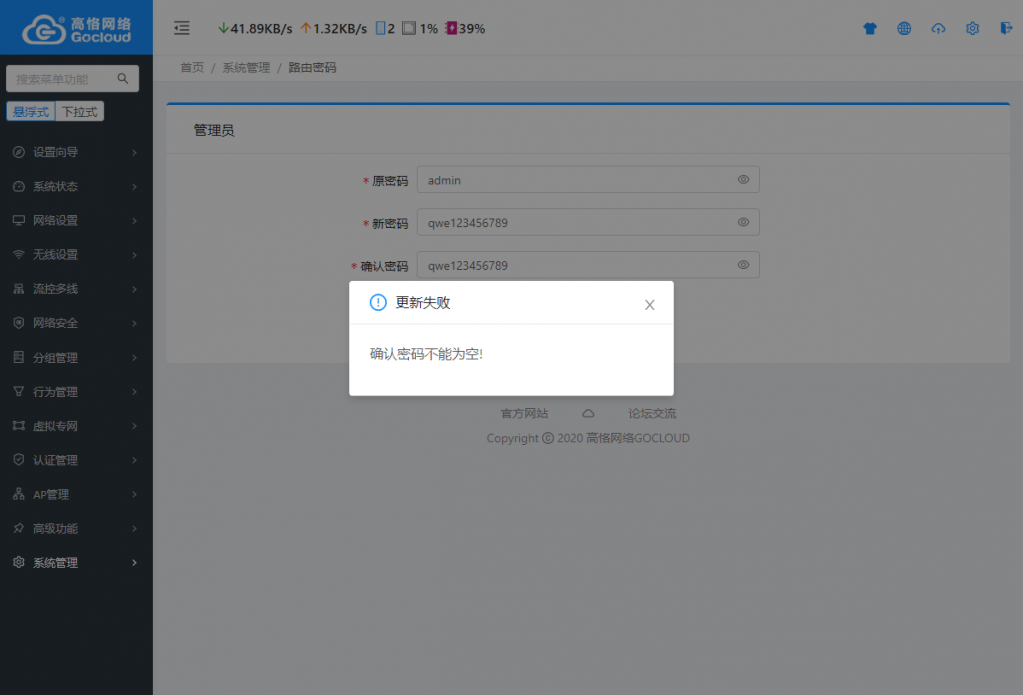Close the 更新失败 dialog
Screen dimensions: 1023x695
[x=649, y=305]
